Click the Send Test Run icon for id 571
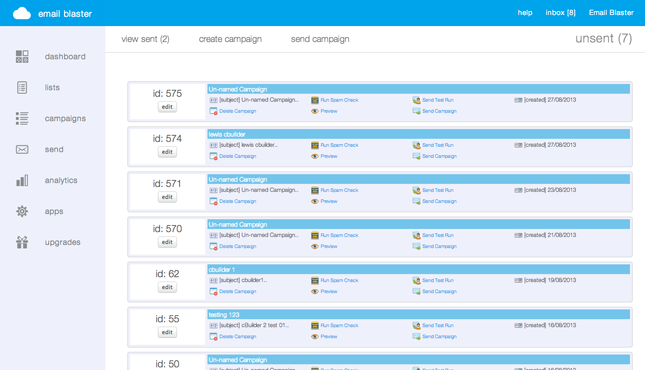 point(416,190)
